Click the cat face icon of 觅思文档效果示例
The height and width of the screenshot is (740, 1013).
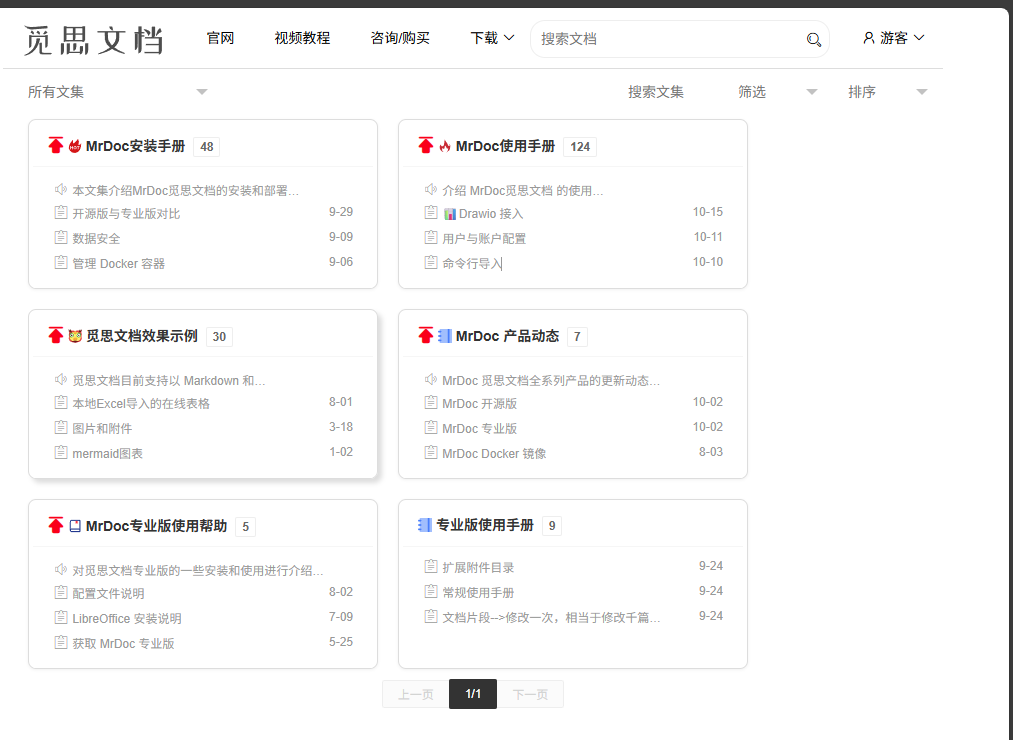point(75,336)
